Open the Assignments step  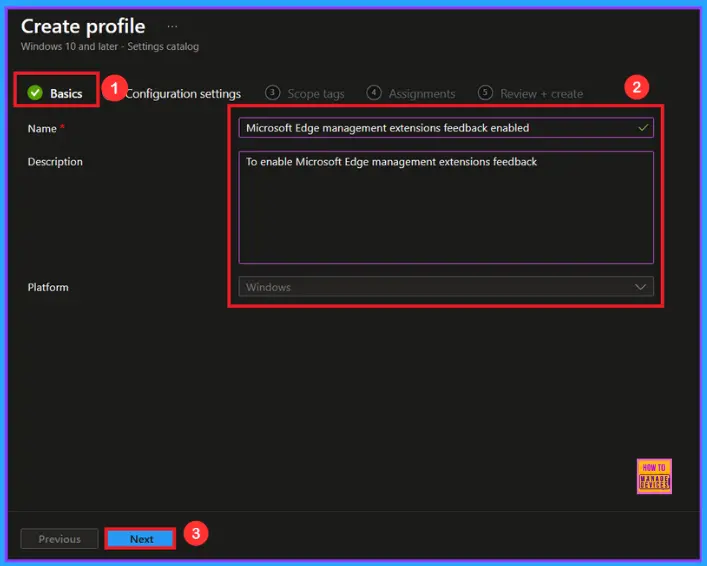pos(411,93)
